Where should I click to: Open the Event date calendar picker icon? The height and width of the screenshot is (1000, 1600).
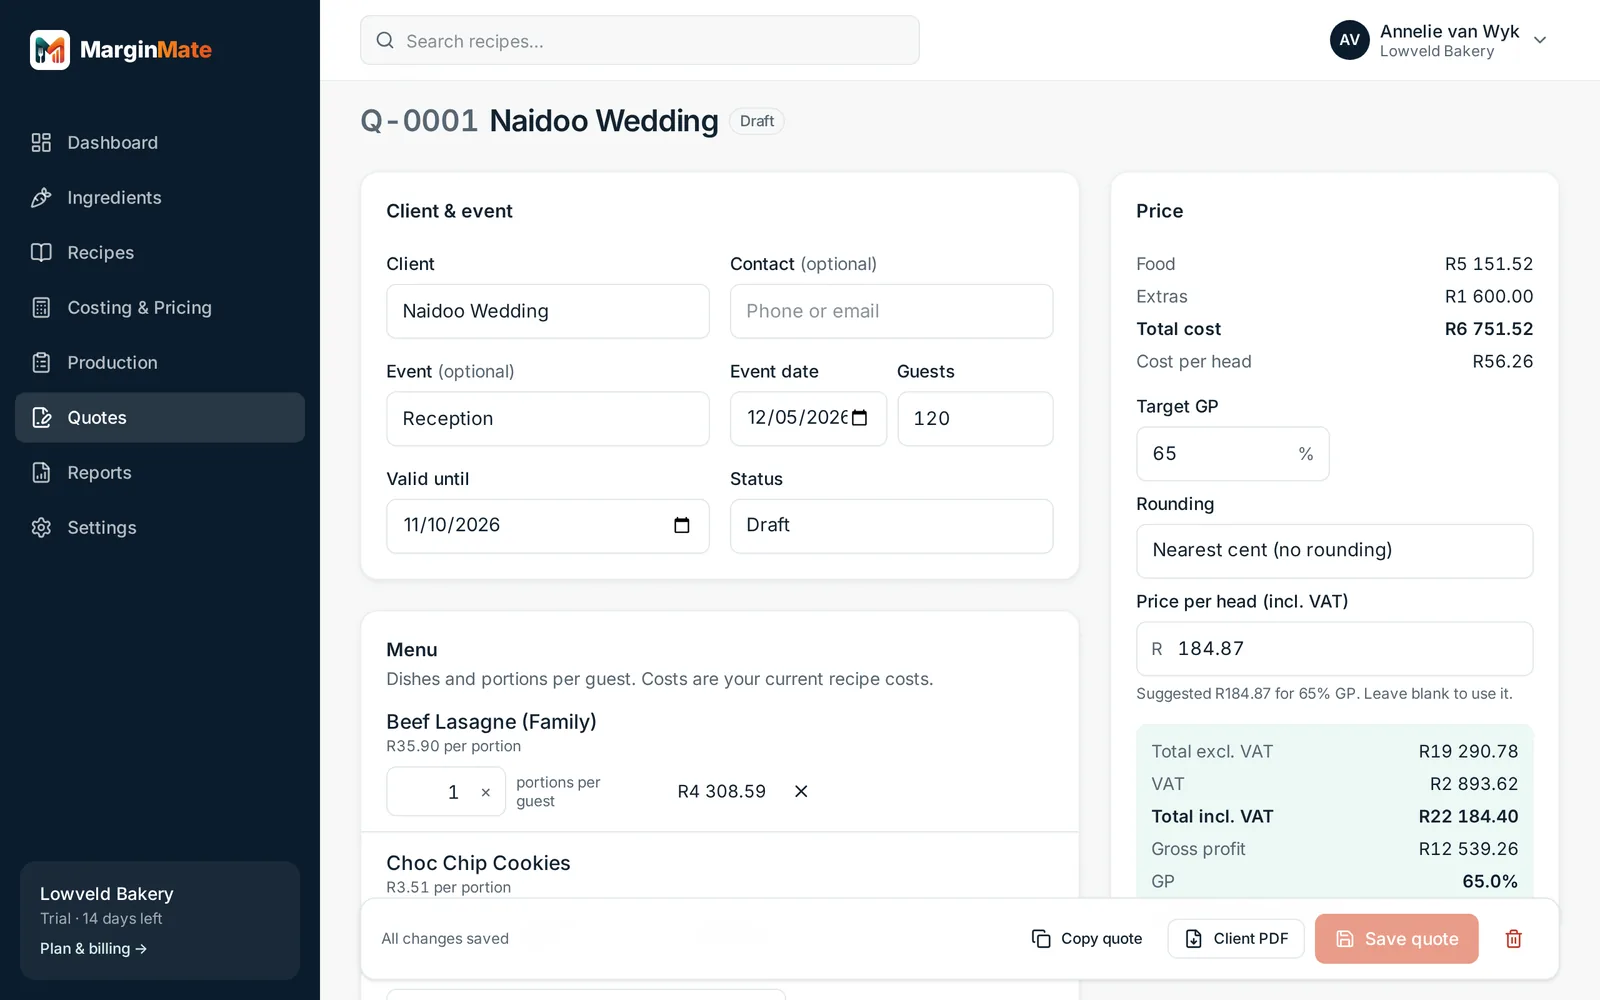(x=860, y=418)
